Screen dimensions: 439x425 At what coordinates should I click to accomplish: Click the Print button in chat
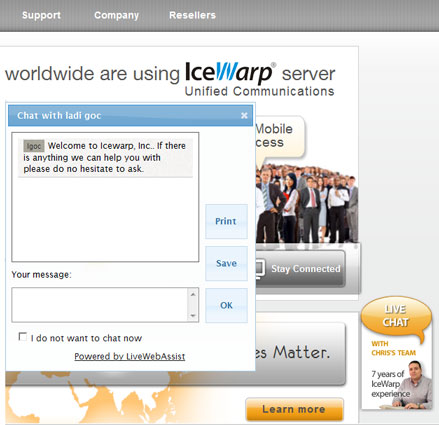tap(226, 221)
